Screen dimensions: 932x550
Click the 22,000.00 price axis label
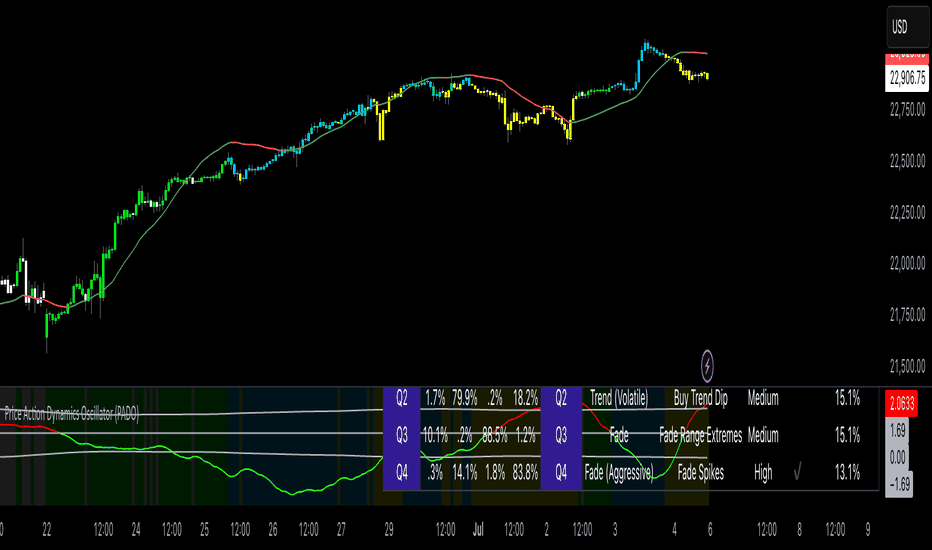click(907, 263)
